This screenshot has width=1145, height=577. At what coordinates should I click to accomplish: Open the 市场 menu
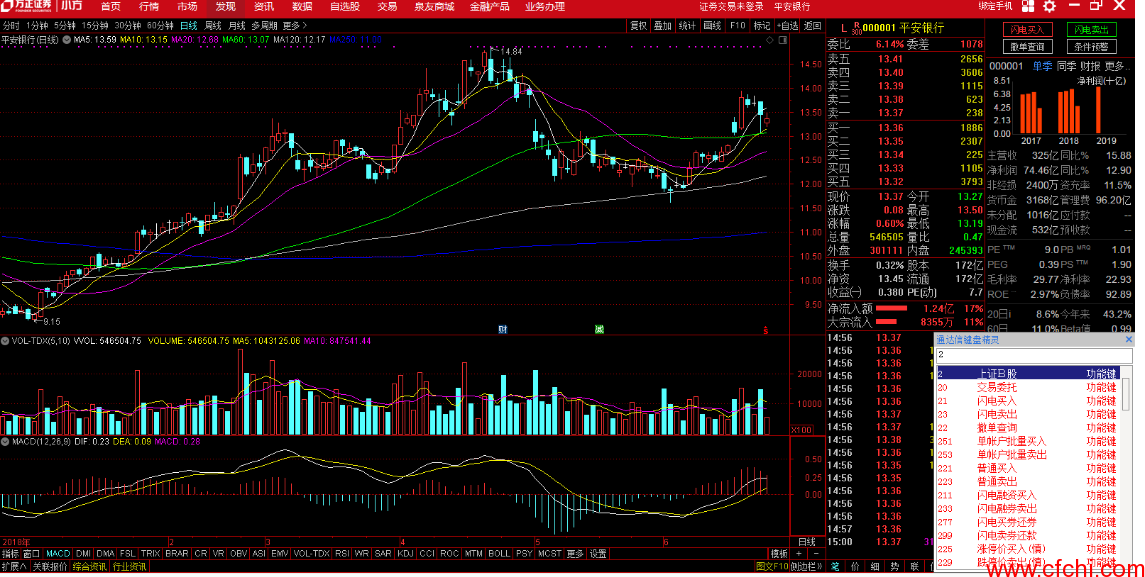pyautogui.click(x=187, y=7)
